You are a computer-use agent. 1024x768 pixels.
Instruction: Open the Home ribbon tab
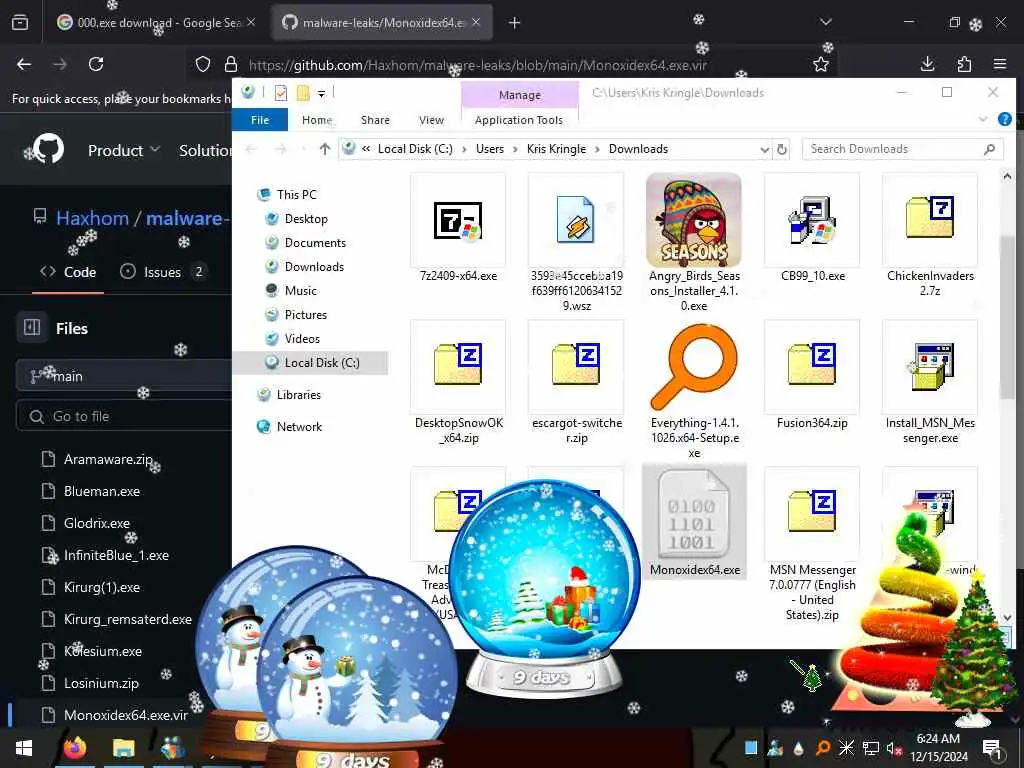[317, 120]
